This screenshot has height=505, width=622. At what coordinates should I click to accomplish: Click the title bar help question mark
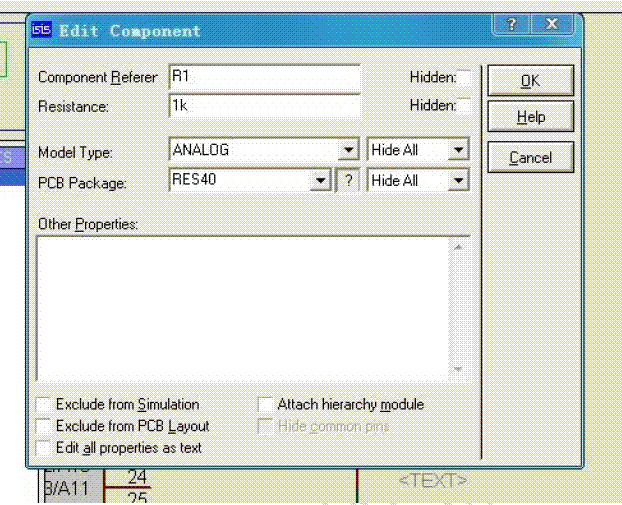click(x=512, y=26)
